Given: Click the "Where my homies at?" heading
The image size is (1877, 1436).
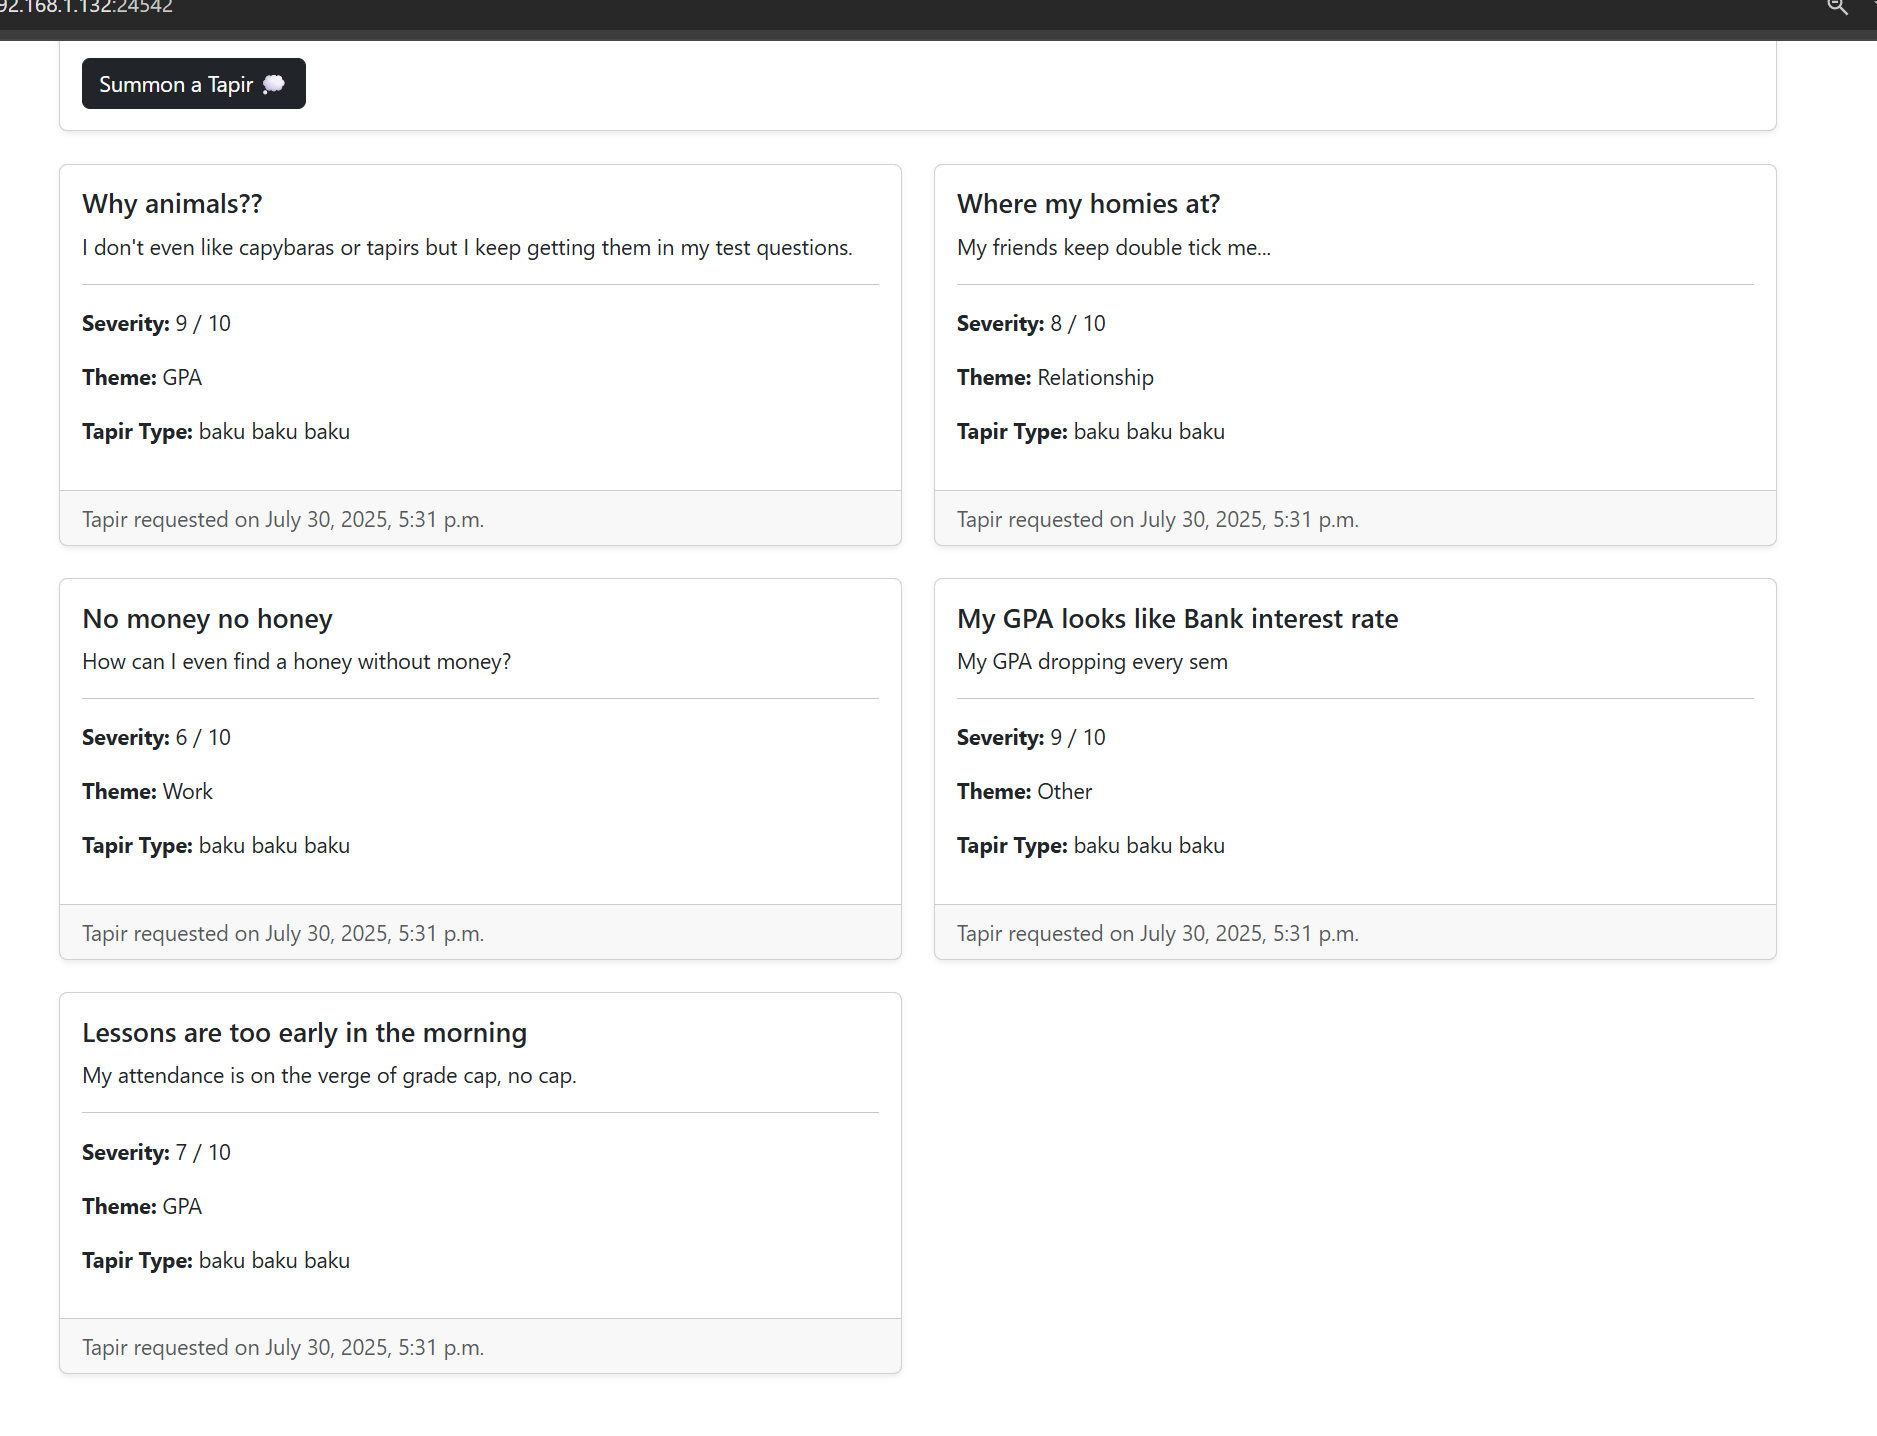Looking at the screenshot, I should 1088,204.
